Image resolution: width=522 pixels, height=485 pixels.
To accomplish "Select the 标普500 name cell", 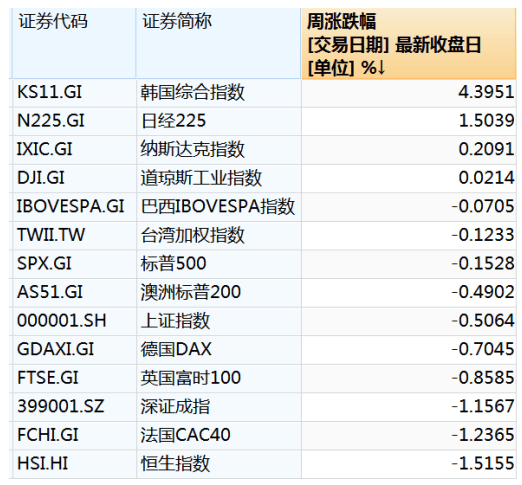I will click(219, 264).
